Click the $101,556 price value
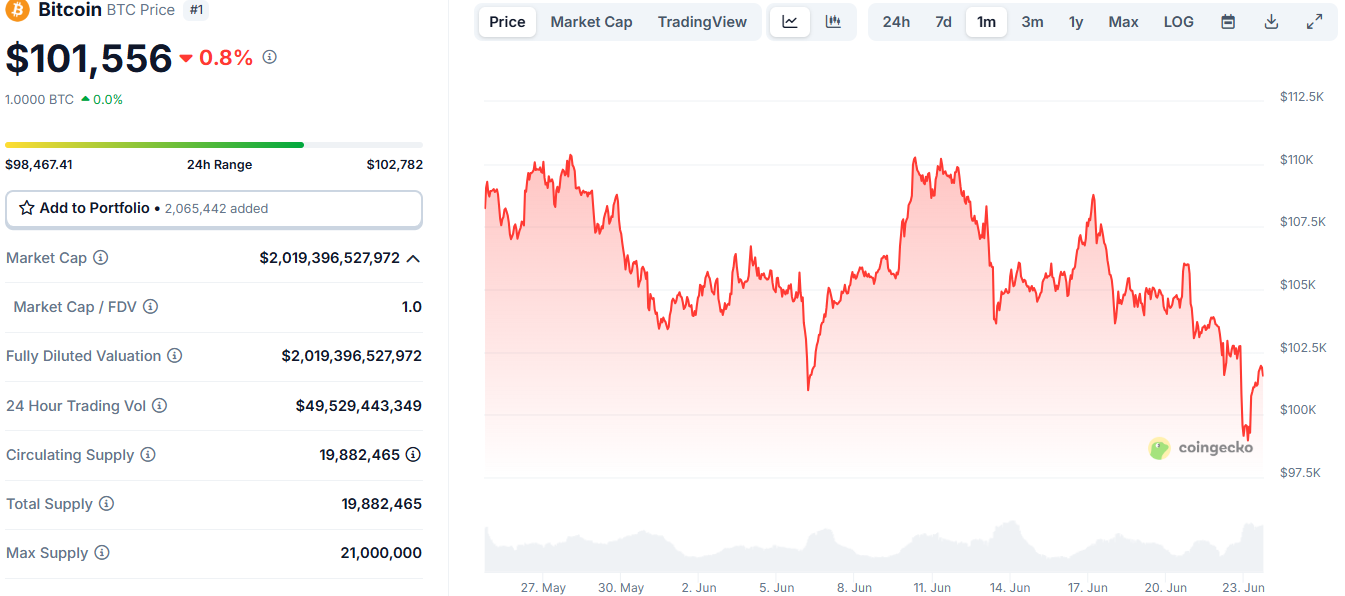Image resolution: width=1345 pixels, height=596 pixels. coord(89,58)
